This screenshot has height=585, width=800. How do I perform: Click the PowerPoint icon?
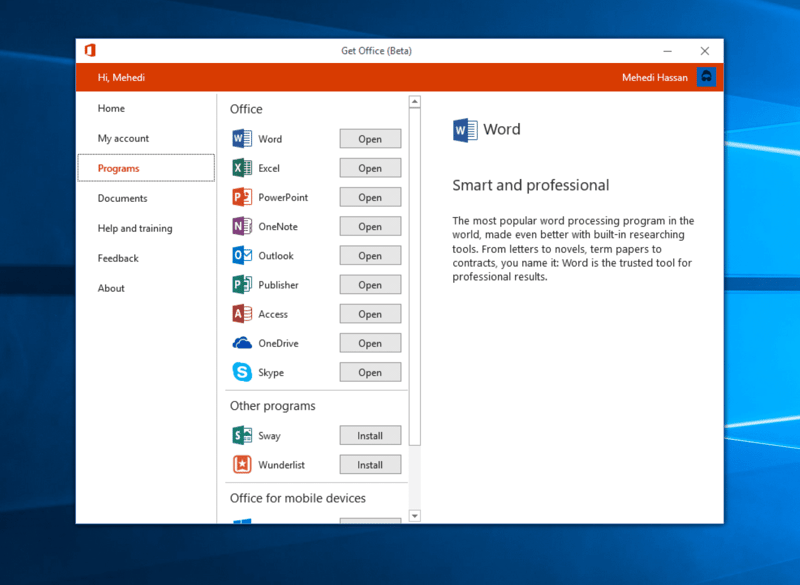(x=241, y=197)
